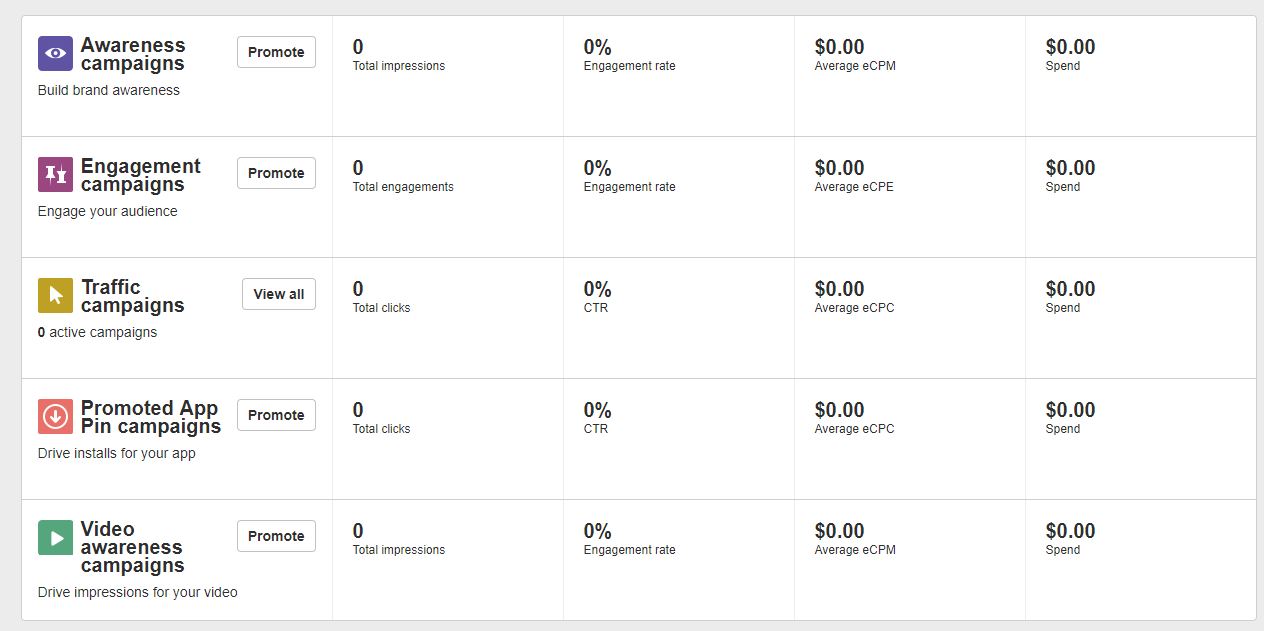
Task: Open the Engagement campaigns heading
Action: tap(140, 175)
